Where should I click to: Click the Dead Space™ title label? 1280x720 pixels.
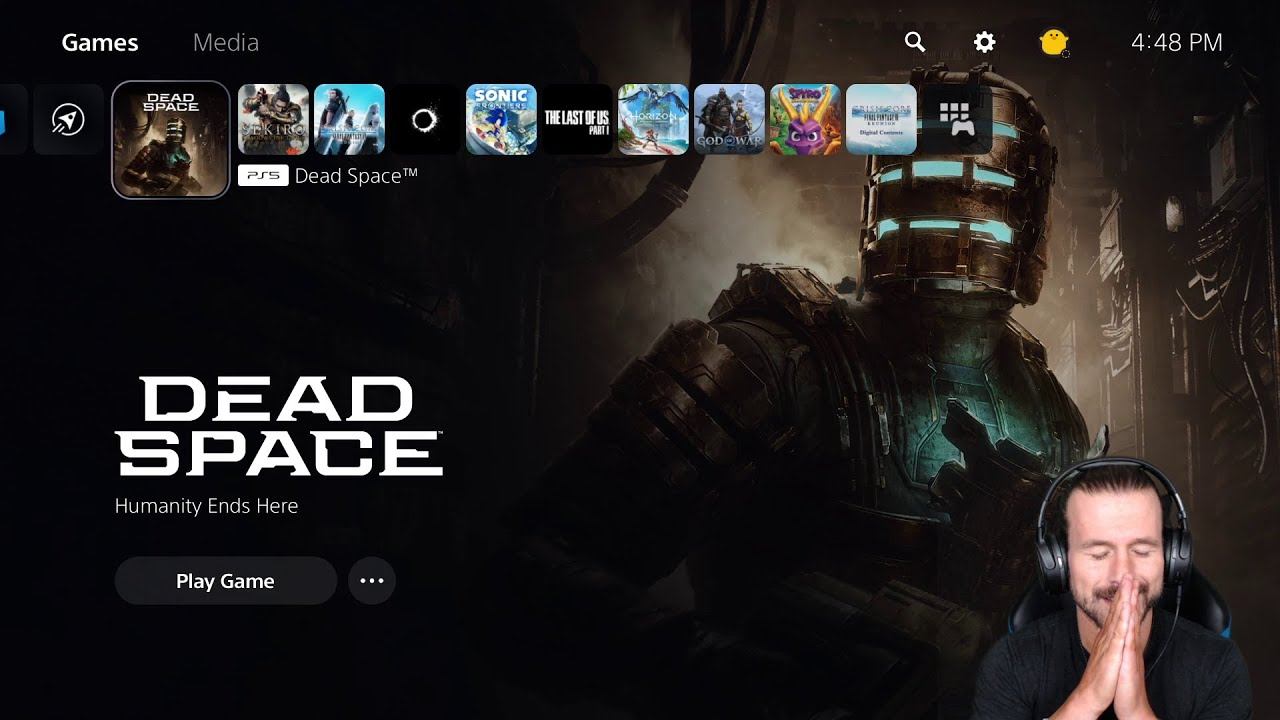coord(356,176)
